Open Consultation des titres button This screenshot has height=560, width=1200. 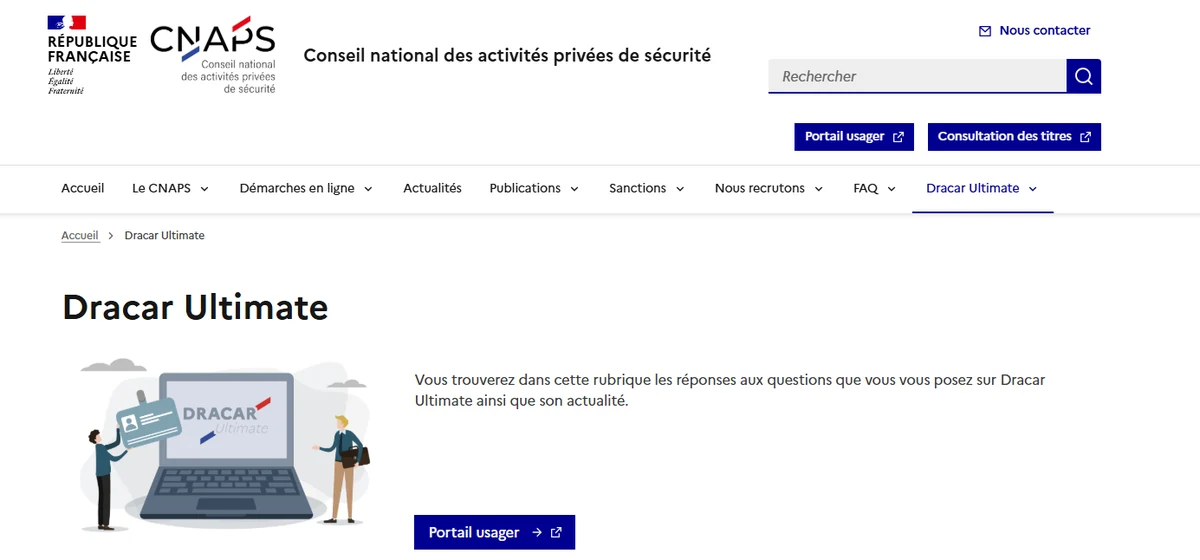click(x=1014, y=137)
